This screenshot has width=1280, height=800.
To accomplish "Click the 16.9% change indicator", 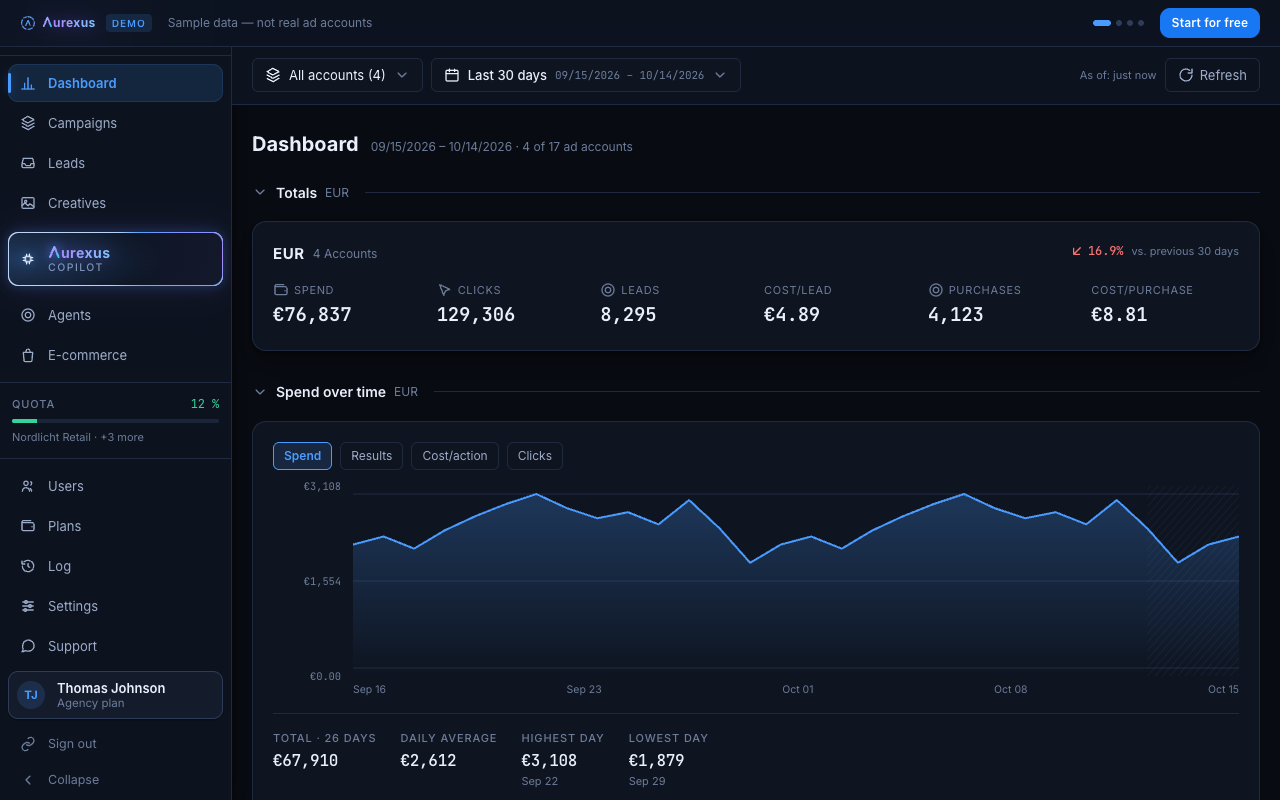I will 1097,251.
